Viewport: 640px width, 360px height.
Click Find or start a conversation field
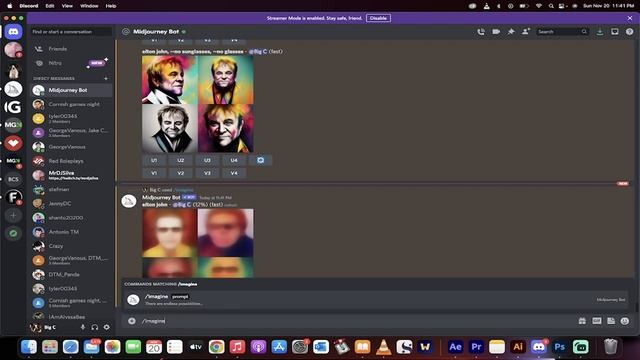coord(71,31)
